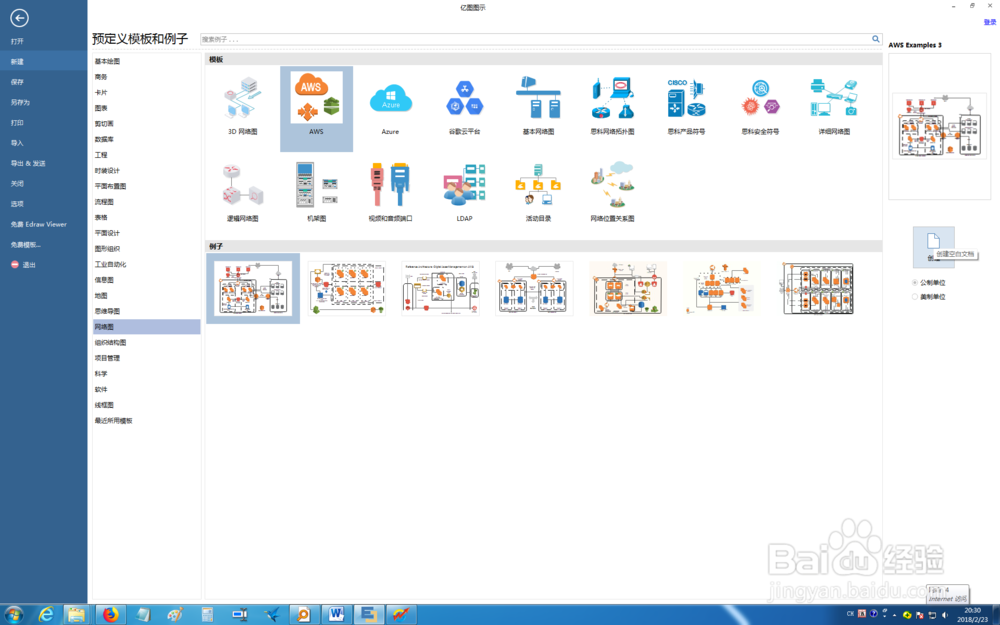Open Word from the taskbar
The width and height of the screenshot is (1000, 625).
pos(336,615)
